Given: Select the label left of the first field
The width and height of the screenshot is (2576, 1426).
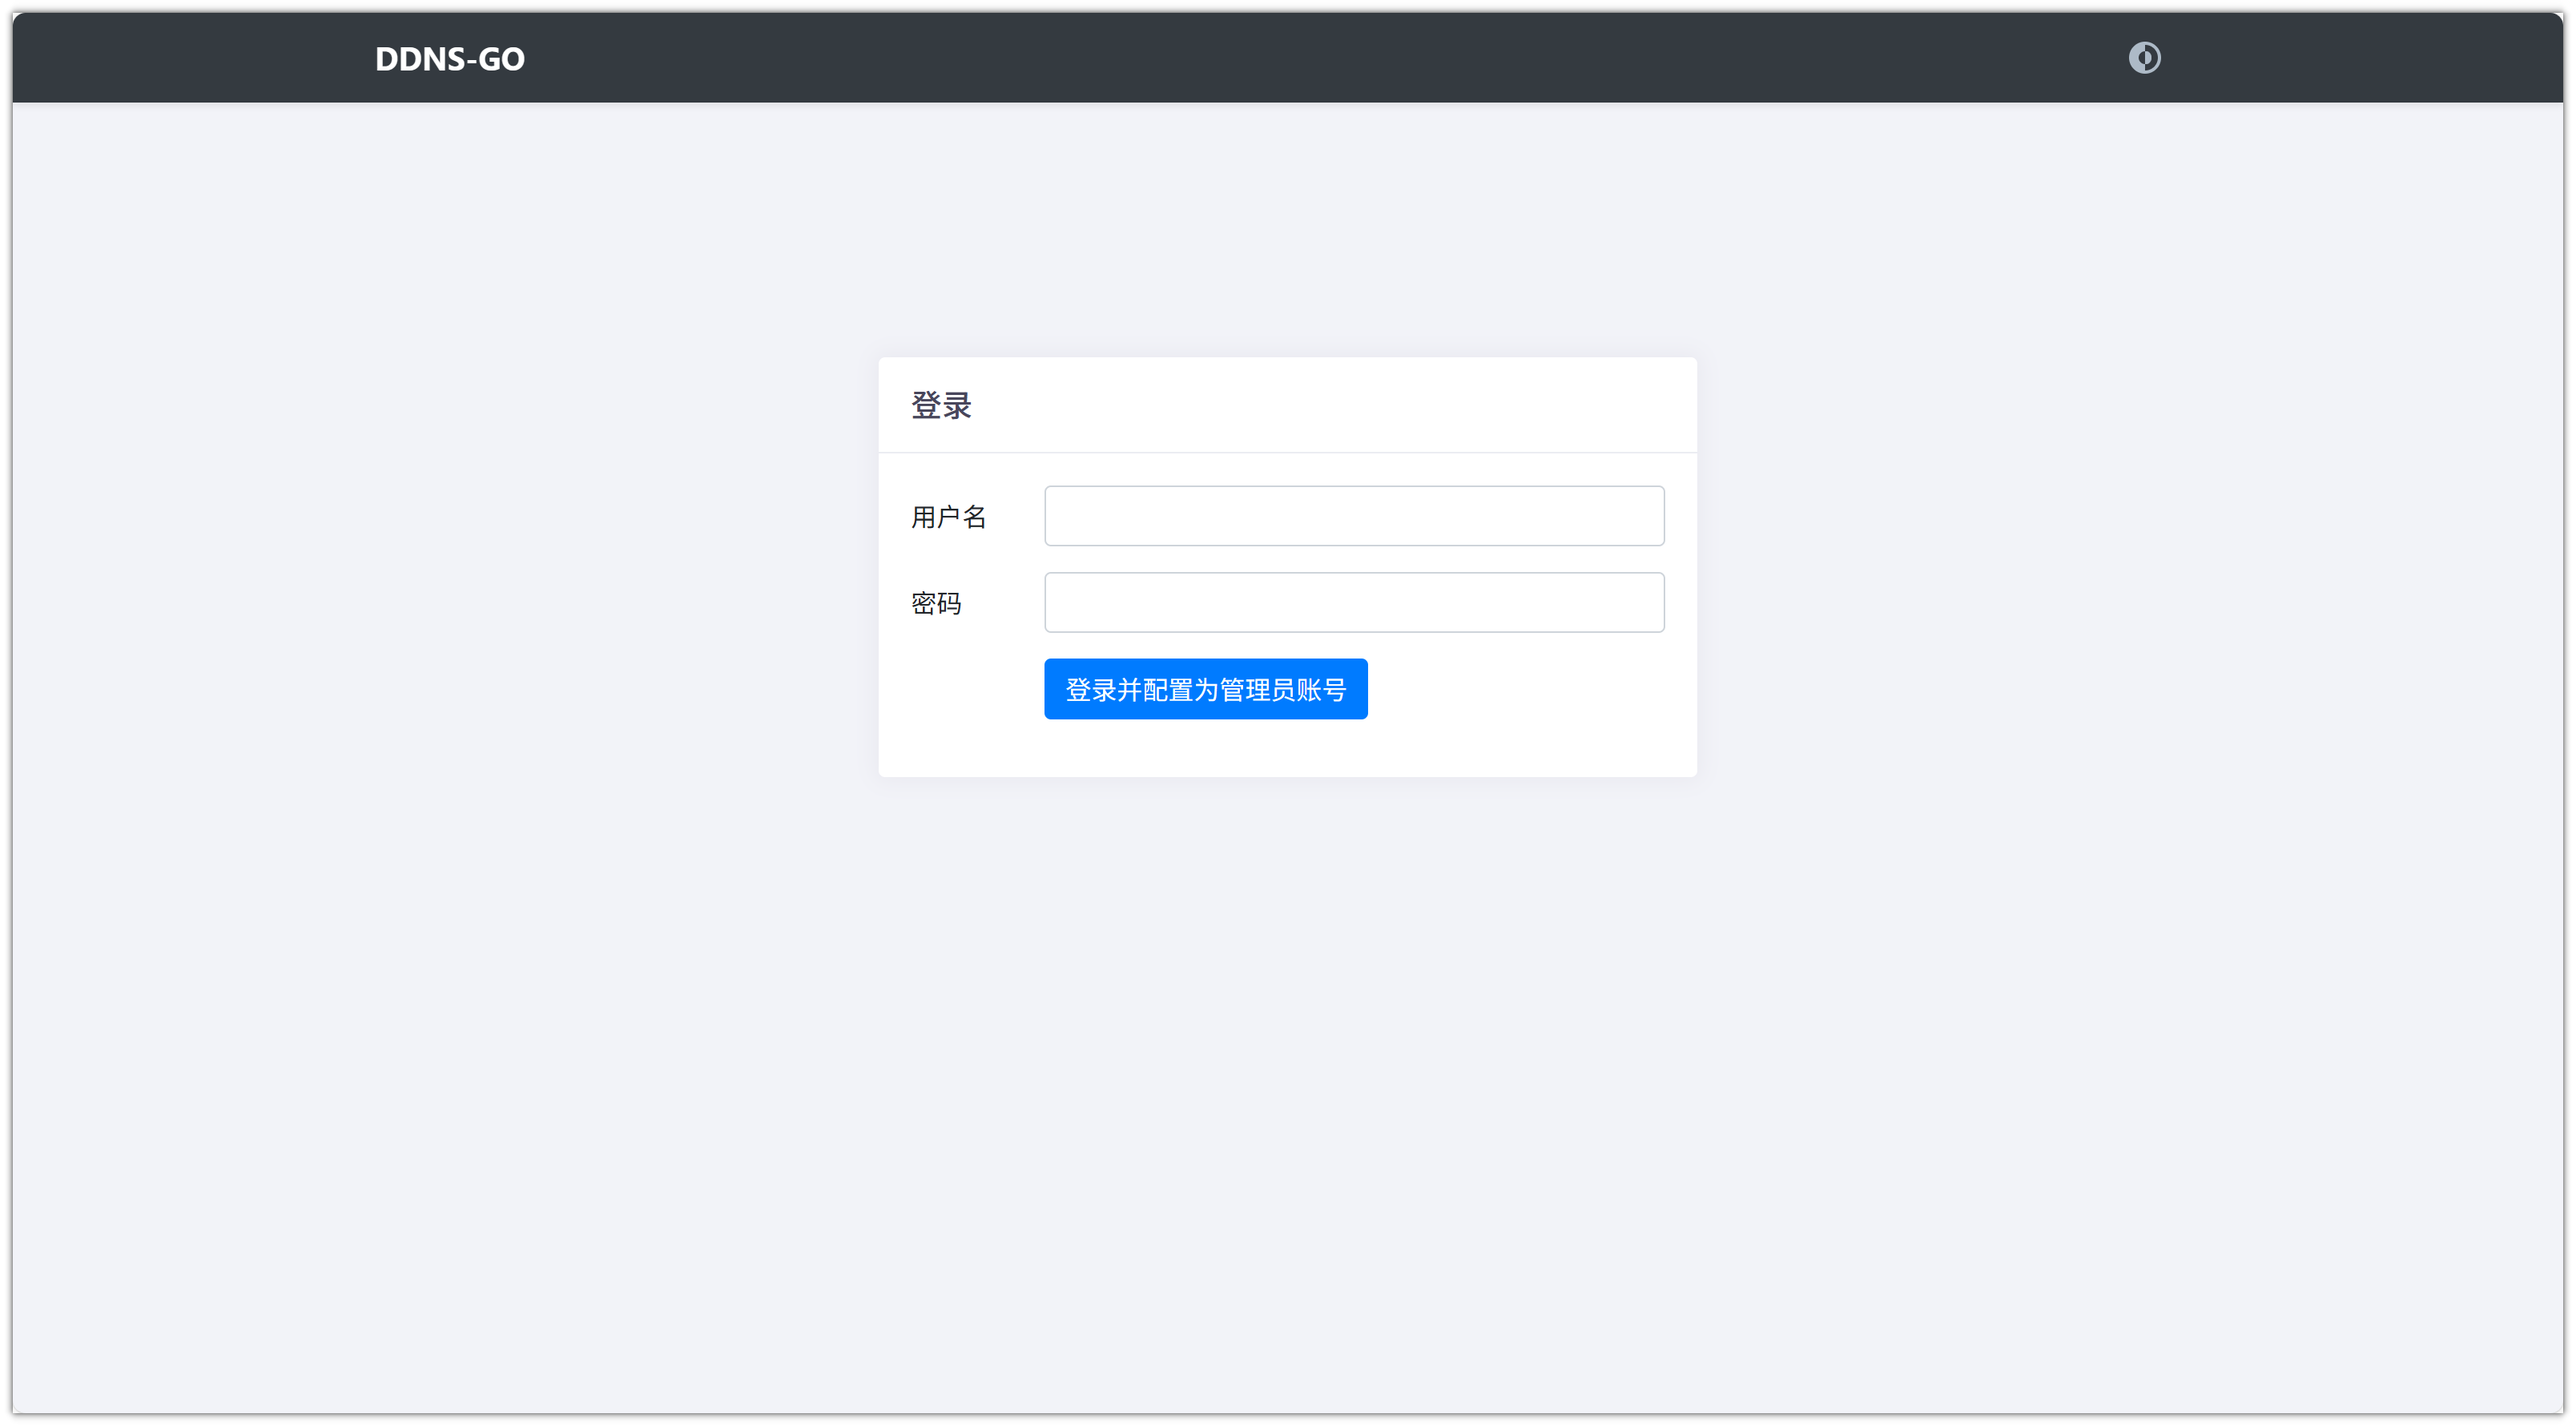Looking at the screenshot, I should [948, 517].
